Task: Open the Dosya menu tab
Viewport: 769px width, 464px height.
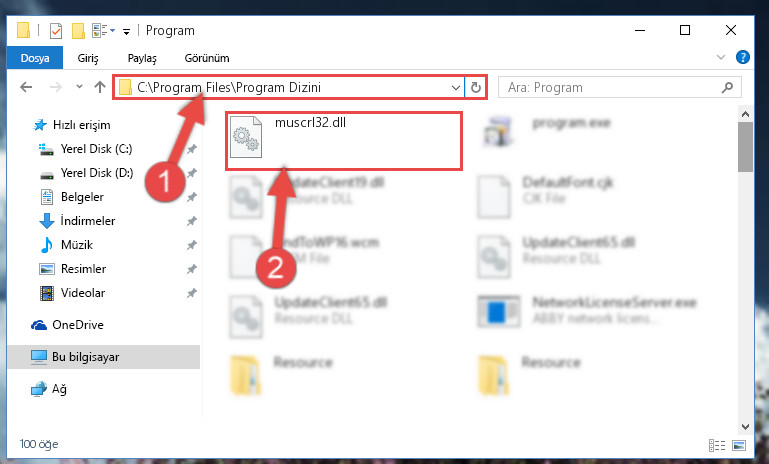Action: coord(35,58)
